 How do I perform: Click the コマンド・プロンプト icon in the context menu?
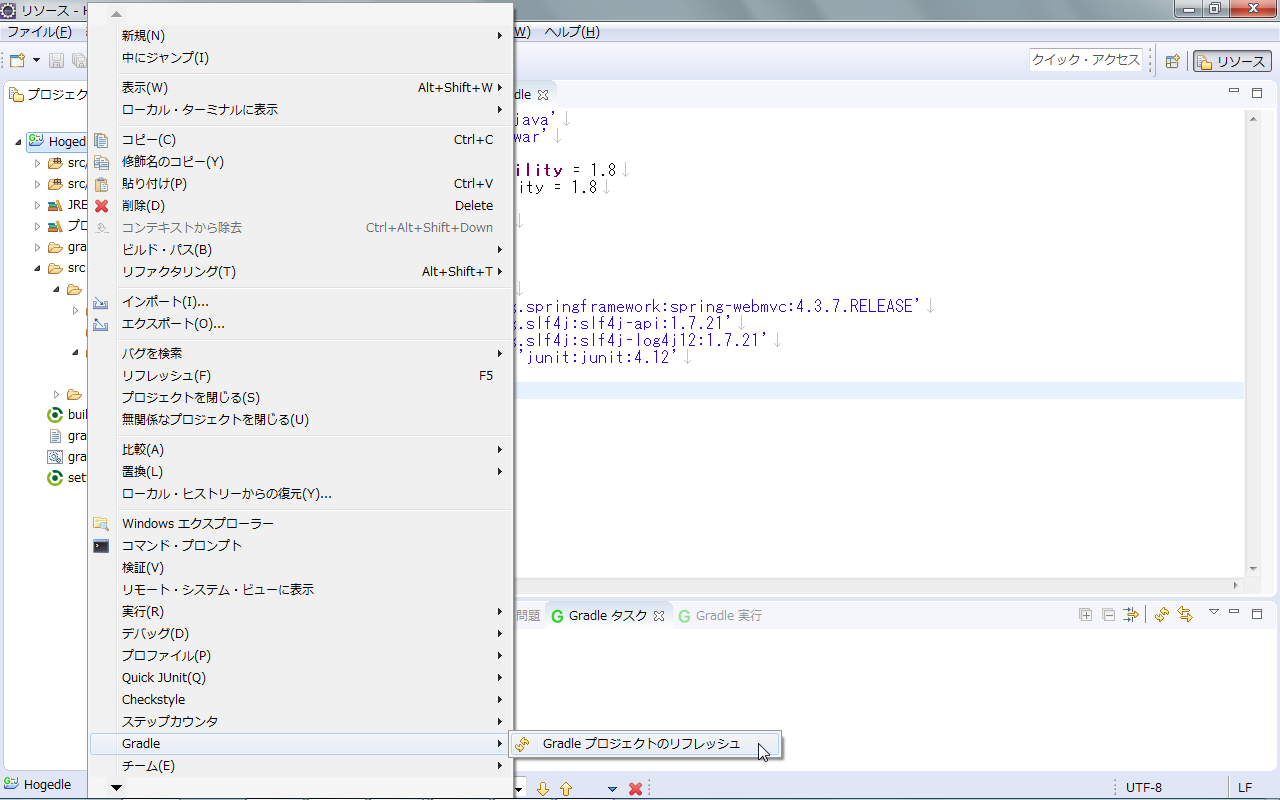tap(101, 545)
